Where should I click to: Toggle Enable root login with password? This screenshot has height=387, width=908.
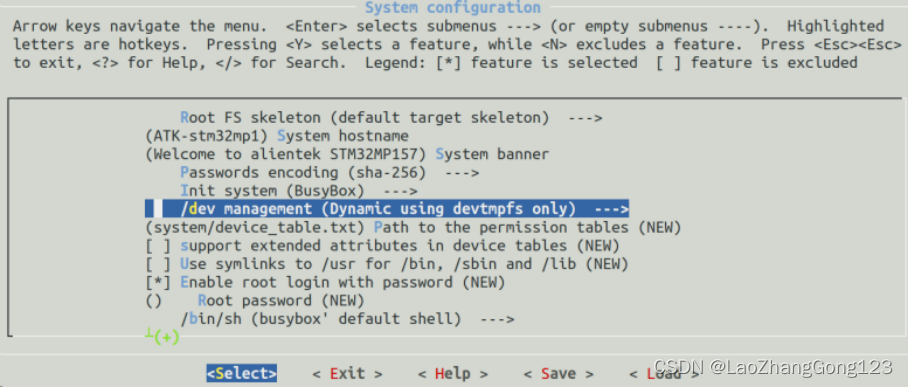tap(325, 282)
